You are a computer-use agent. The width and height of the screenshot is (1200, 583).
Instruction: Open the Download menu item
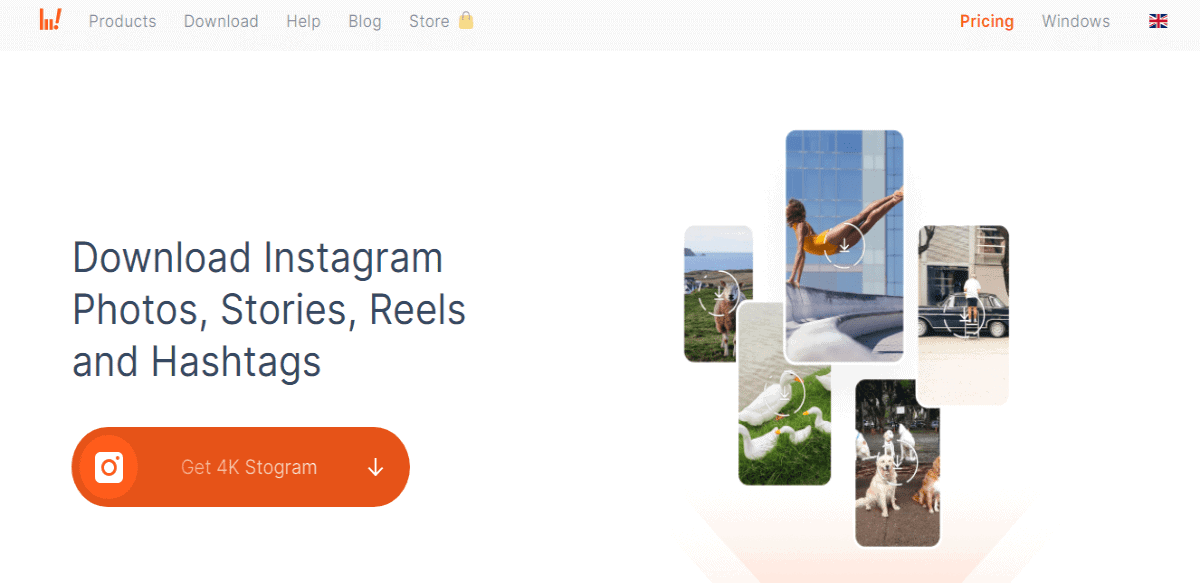click(x=221, y=21)
